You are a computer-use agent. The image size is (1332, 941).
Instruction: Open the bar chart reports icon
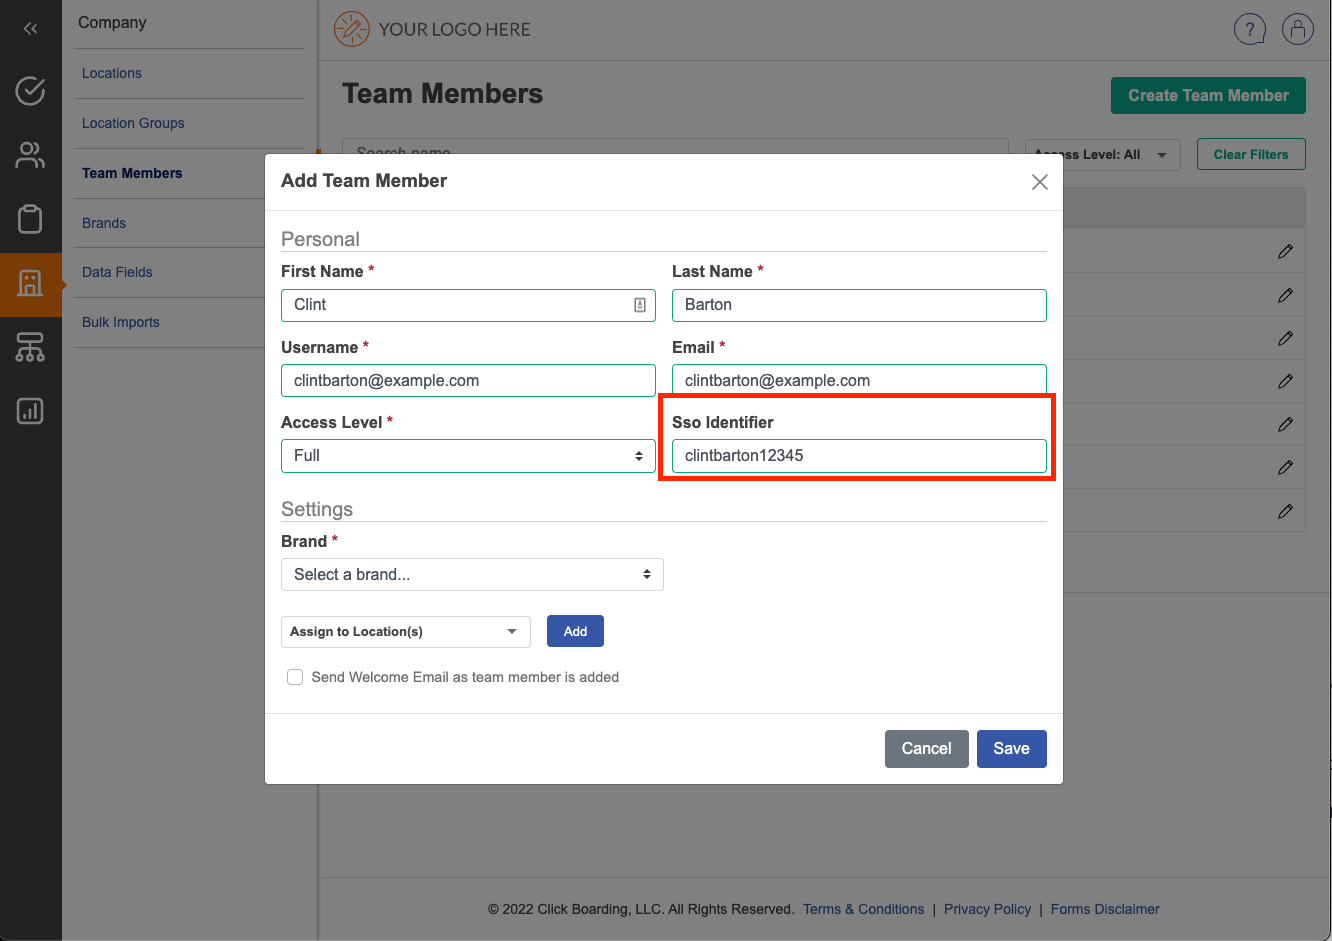coord(30,411)
